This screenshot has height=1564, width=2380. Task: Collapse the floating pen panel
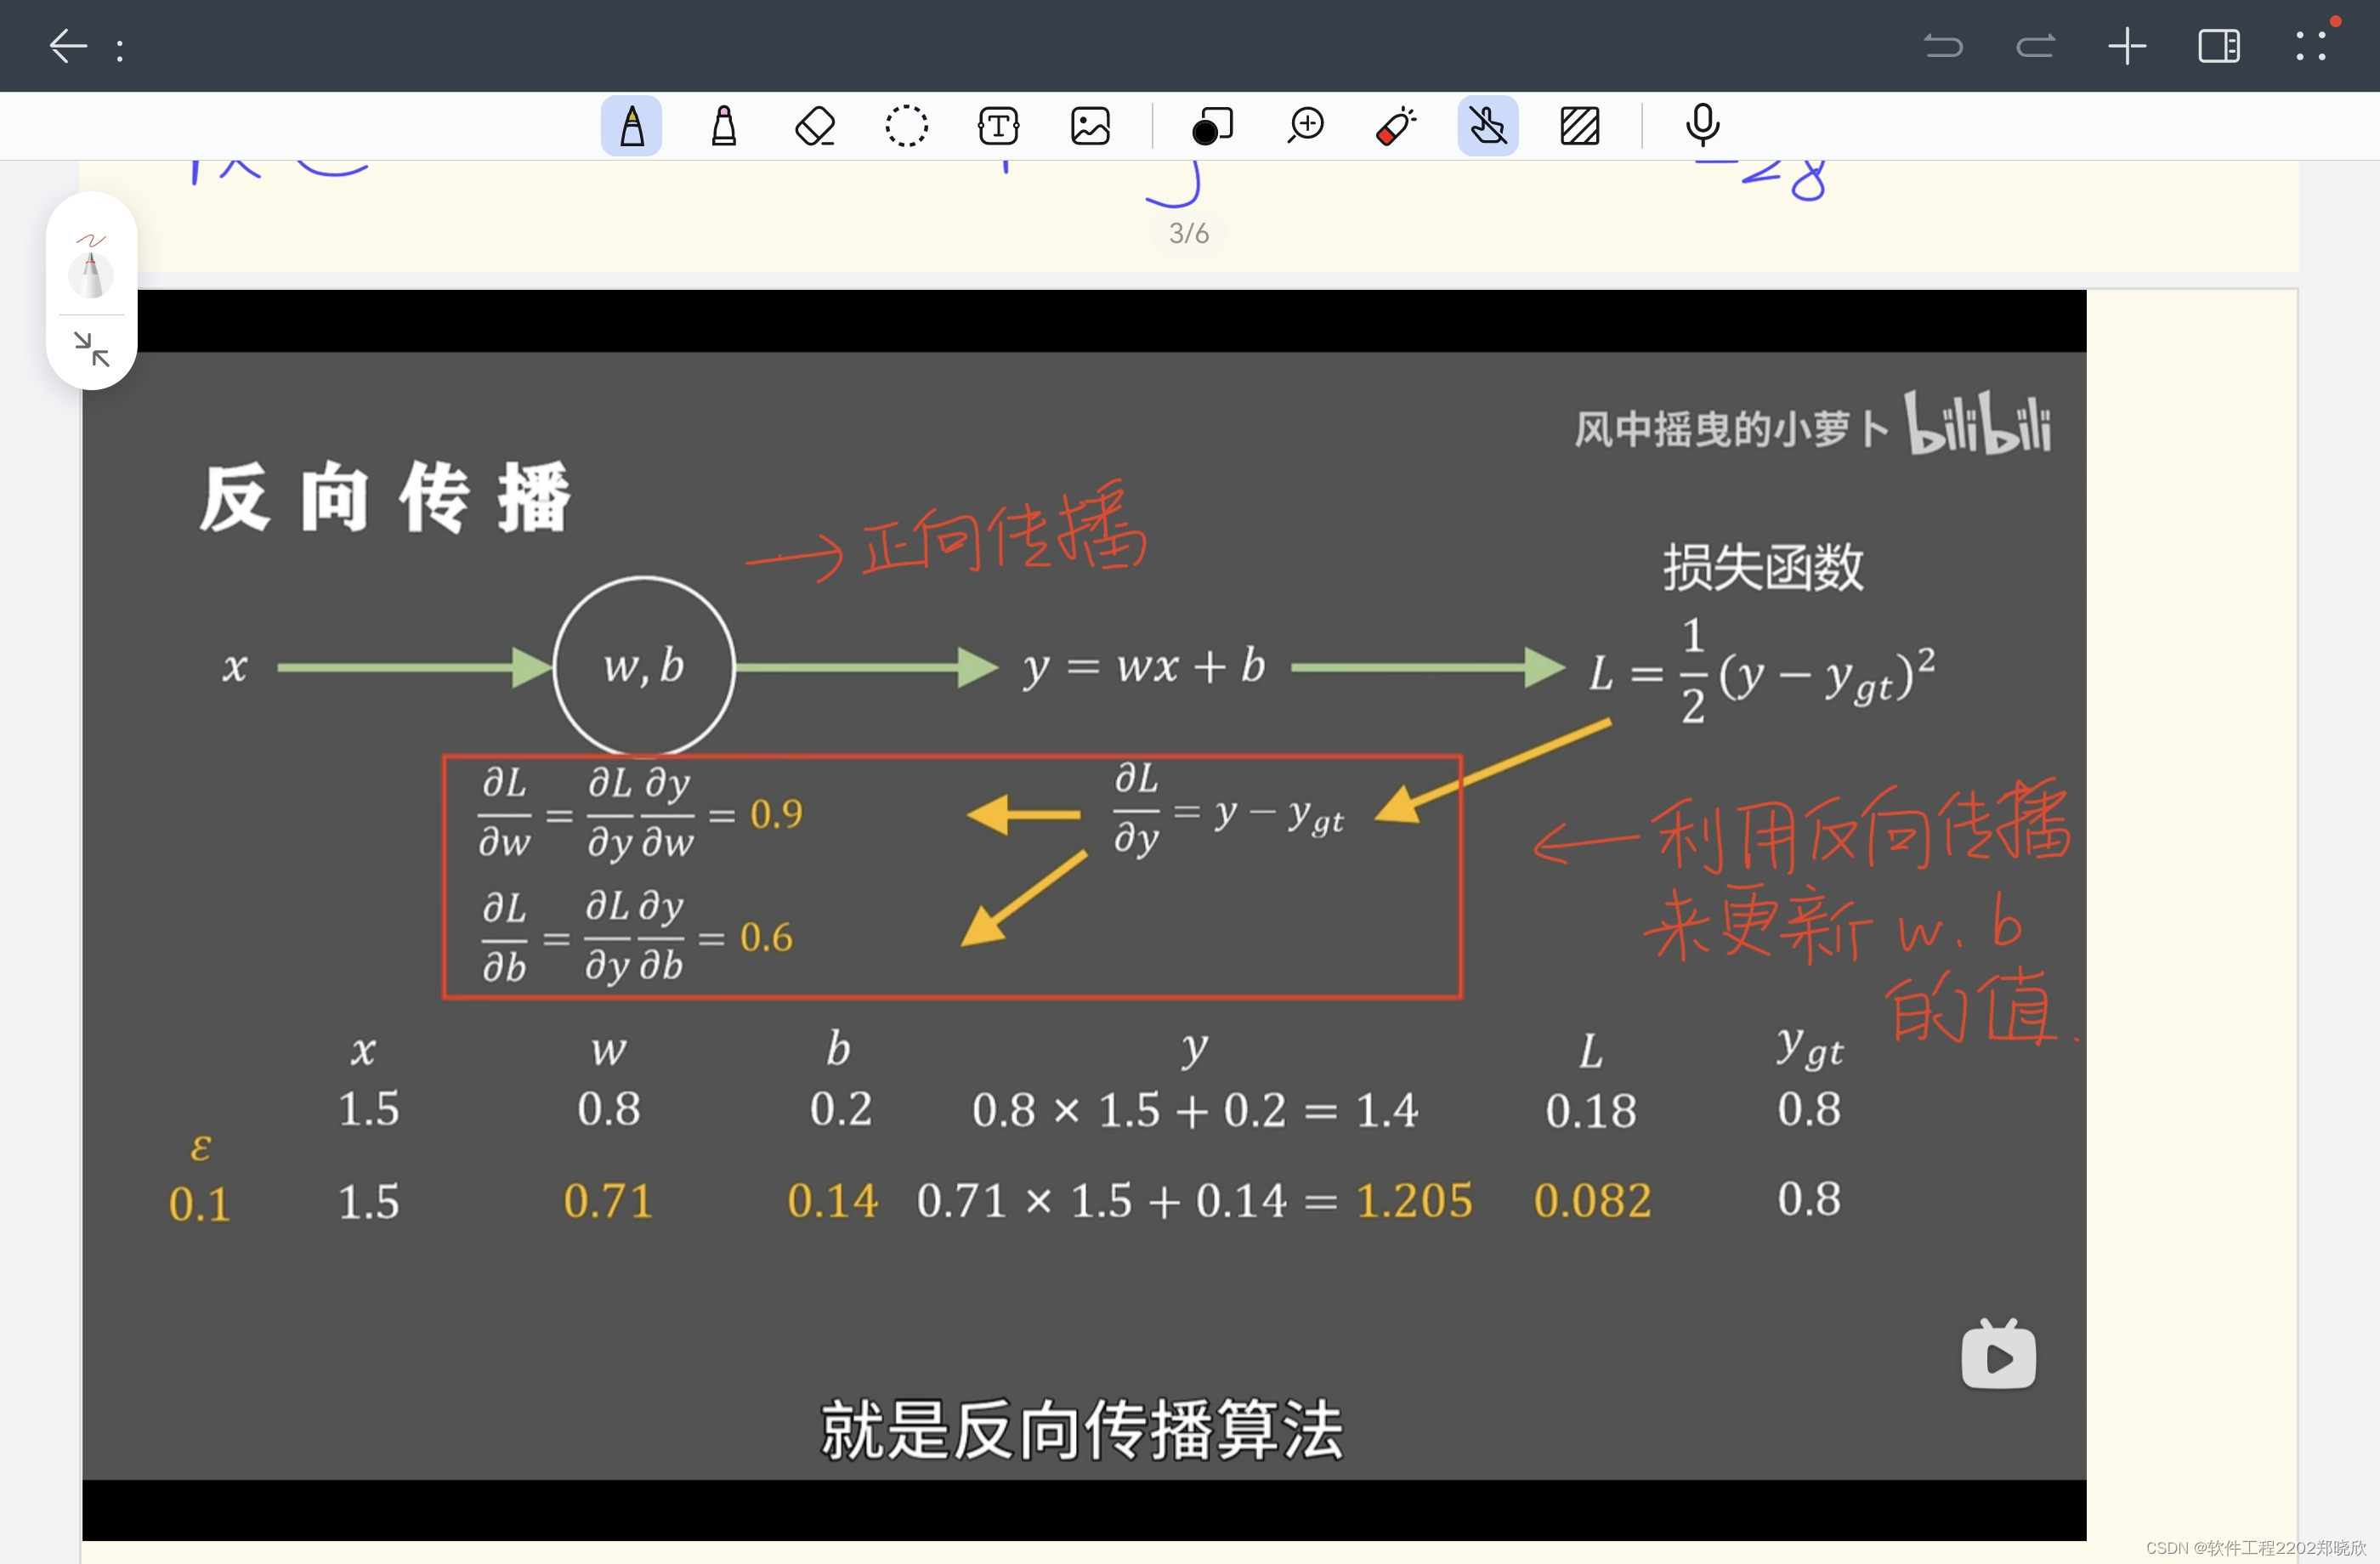click(x=92, y=349)
